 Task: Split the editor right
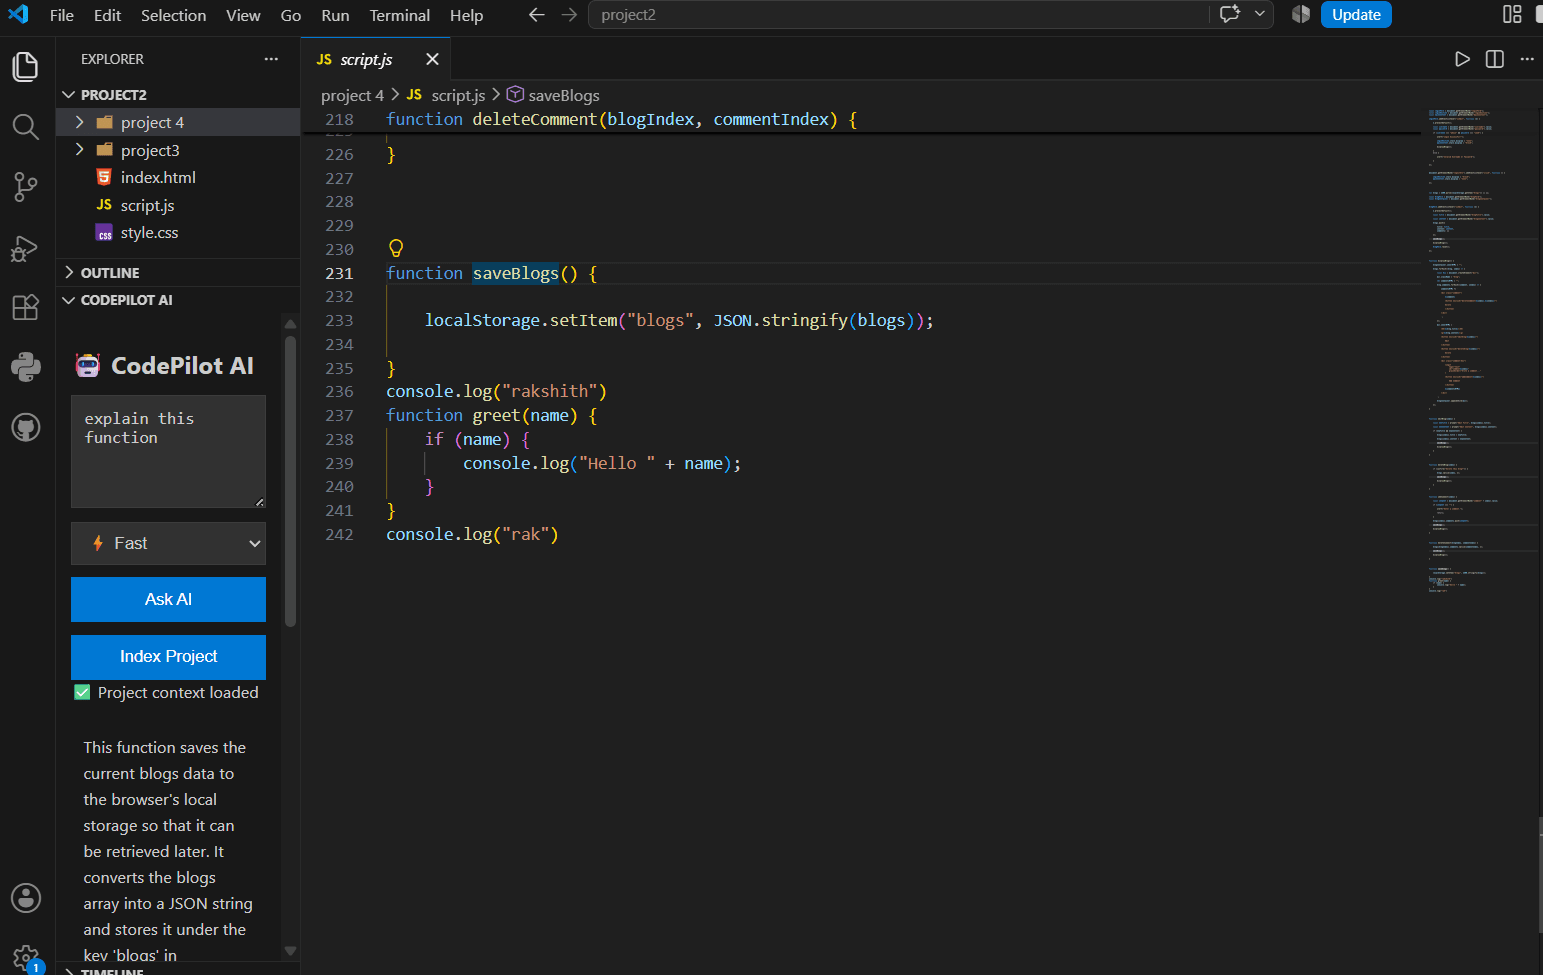(1494, 59)
